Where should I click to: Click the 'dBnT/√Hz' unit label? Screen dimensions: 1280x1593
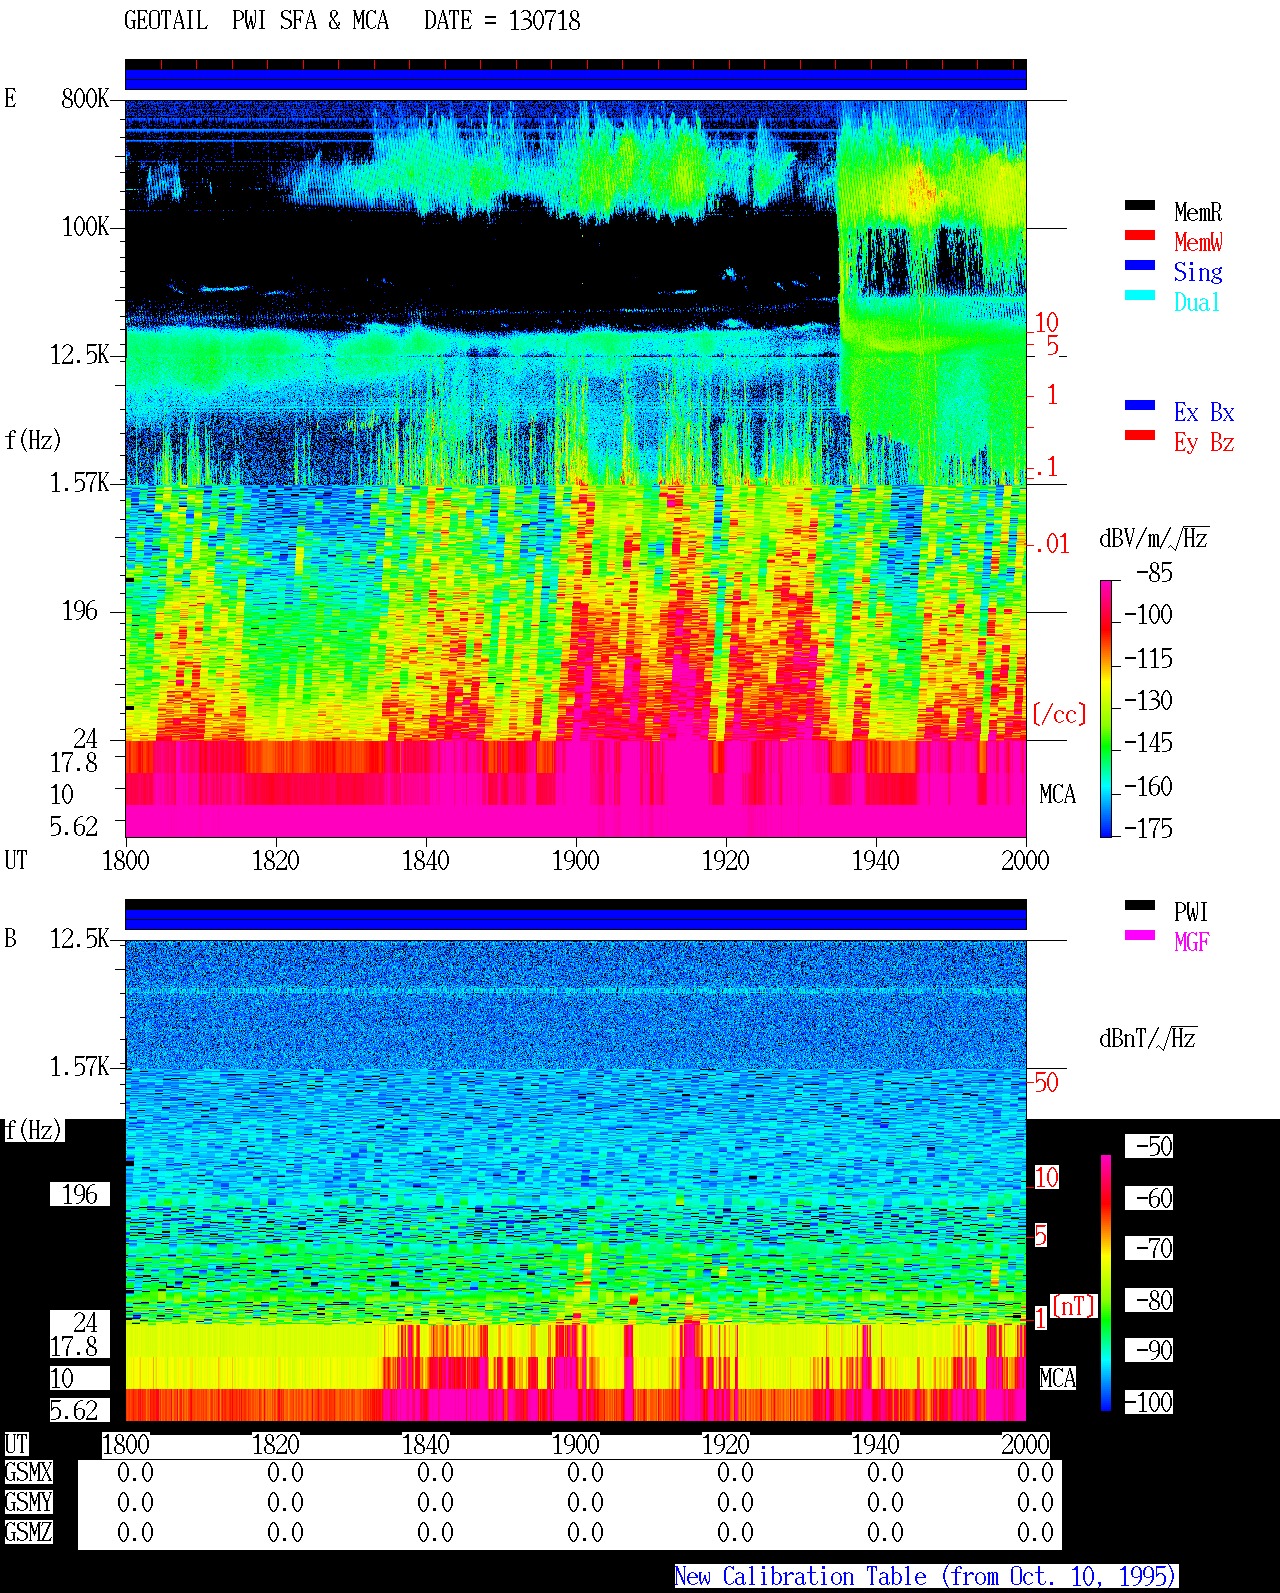pyautogui.click(x=1148, y=1038)
